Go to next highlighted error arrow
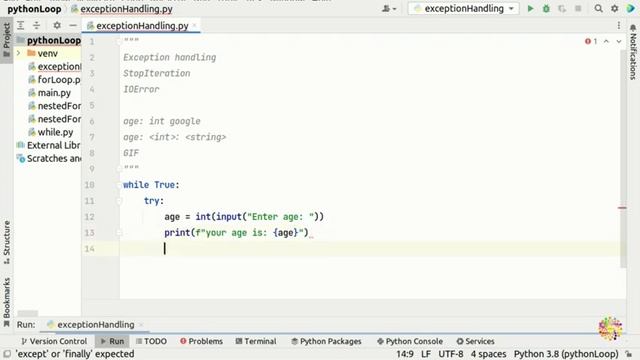 pyautogui.click(x=619, y=41)
